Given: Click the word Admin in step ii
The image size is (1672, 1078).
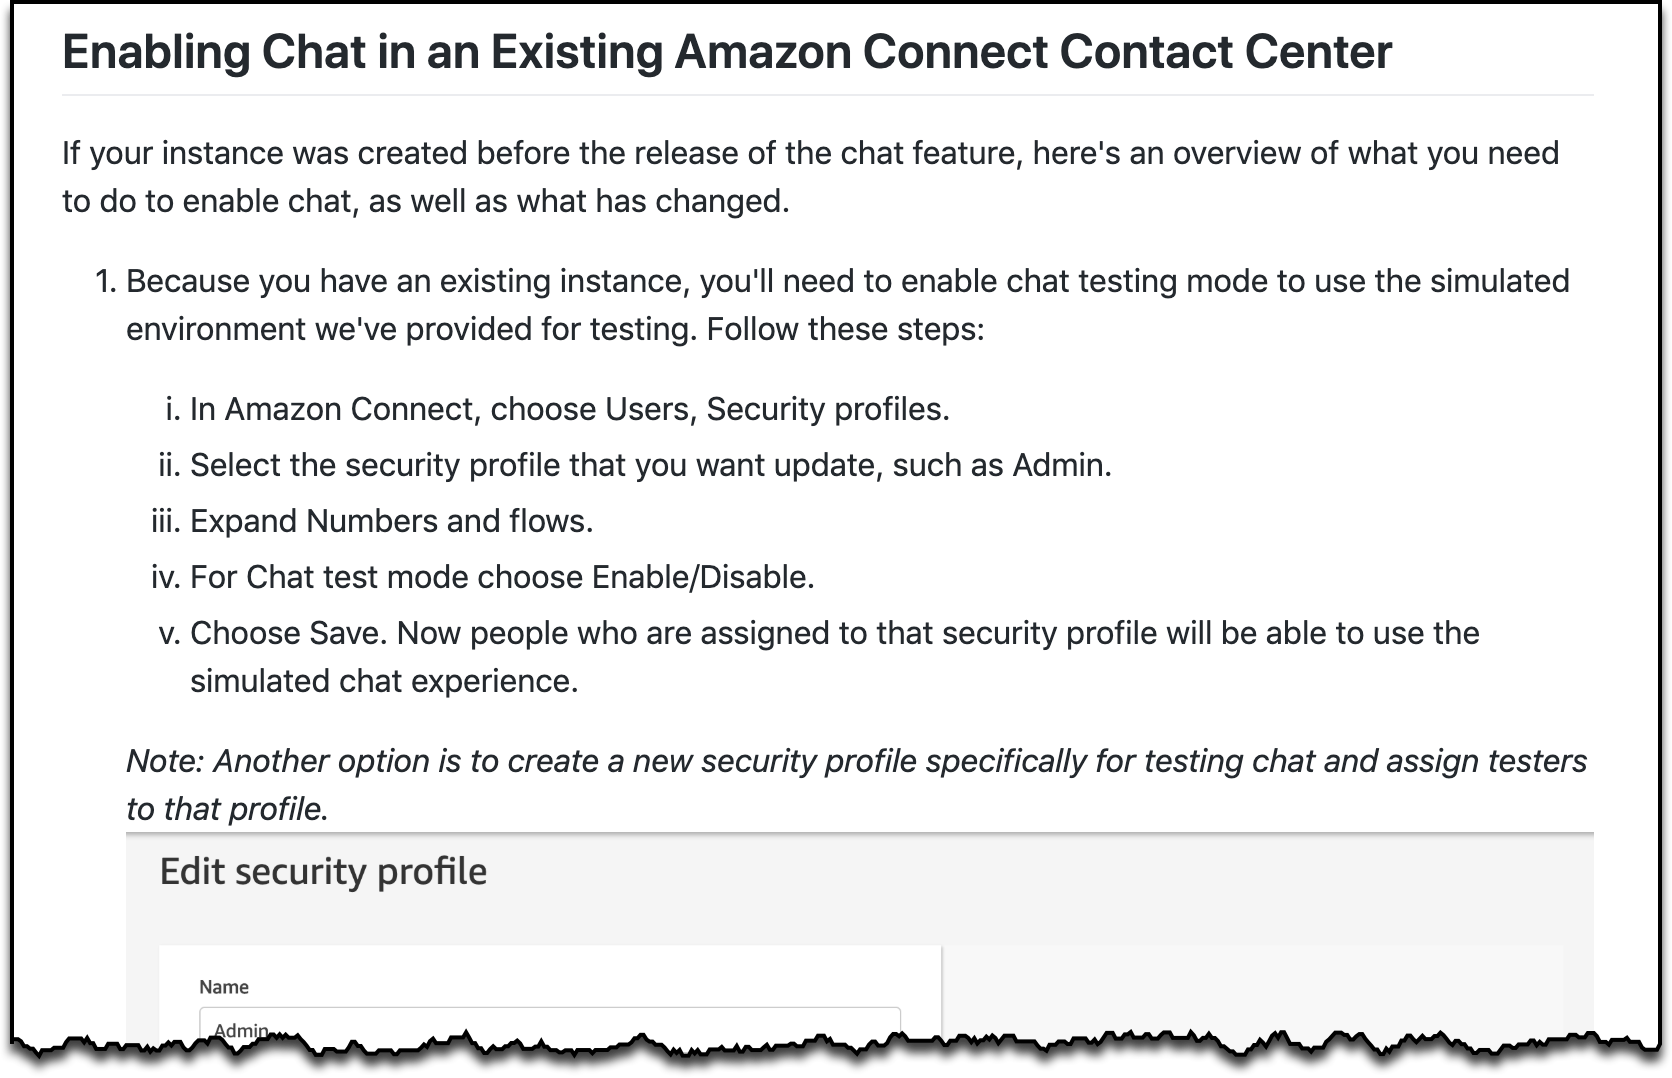Looking at the screenshot, I should 1062,465.
